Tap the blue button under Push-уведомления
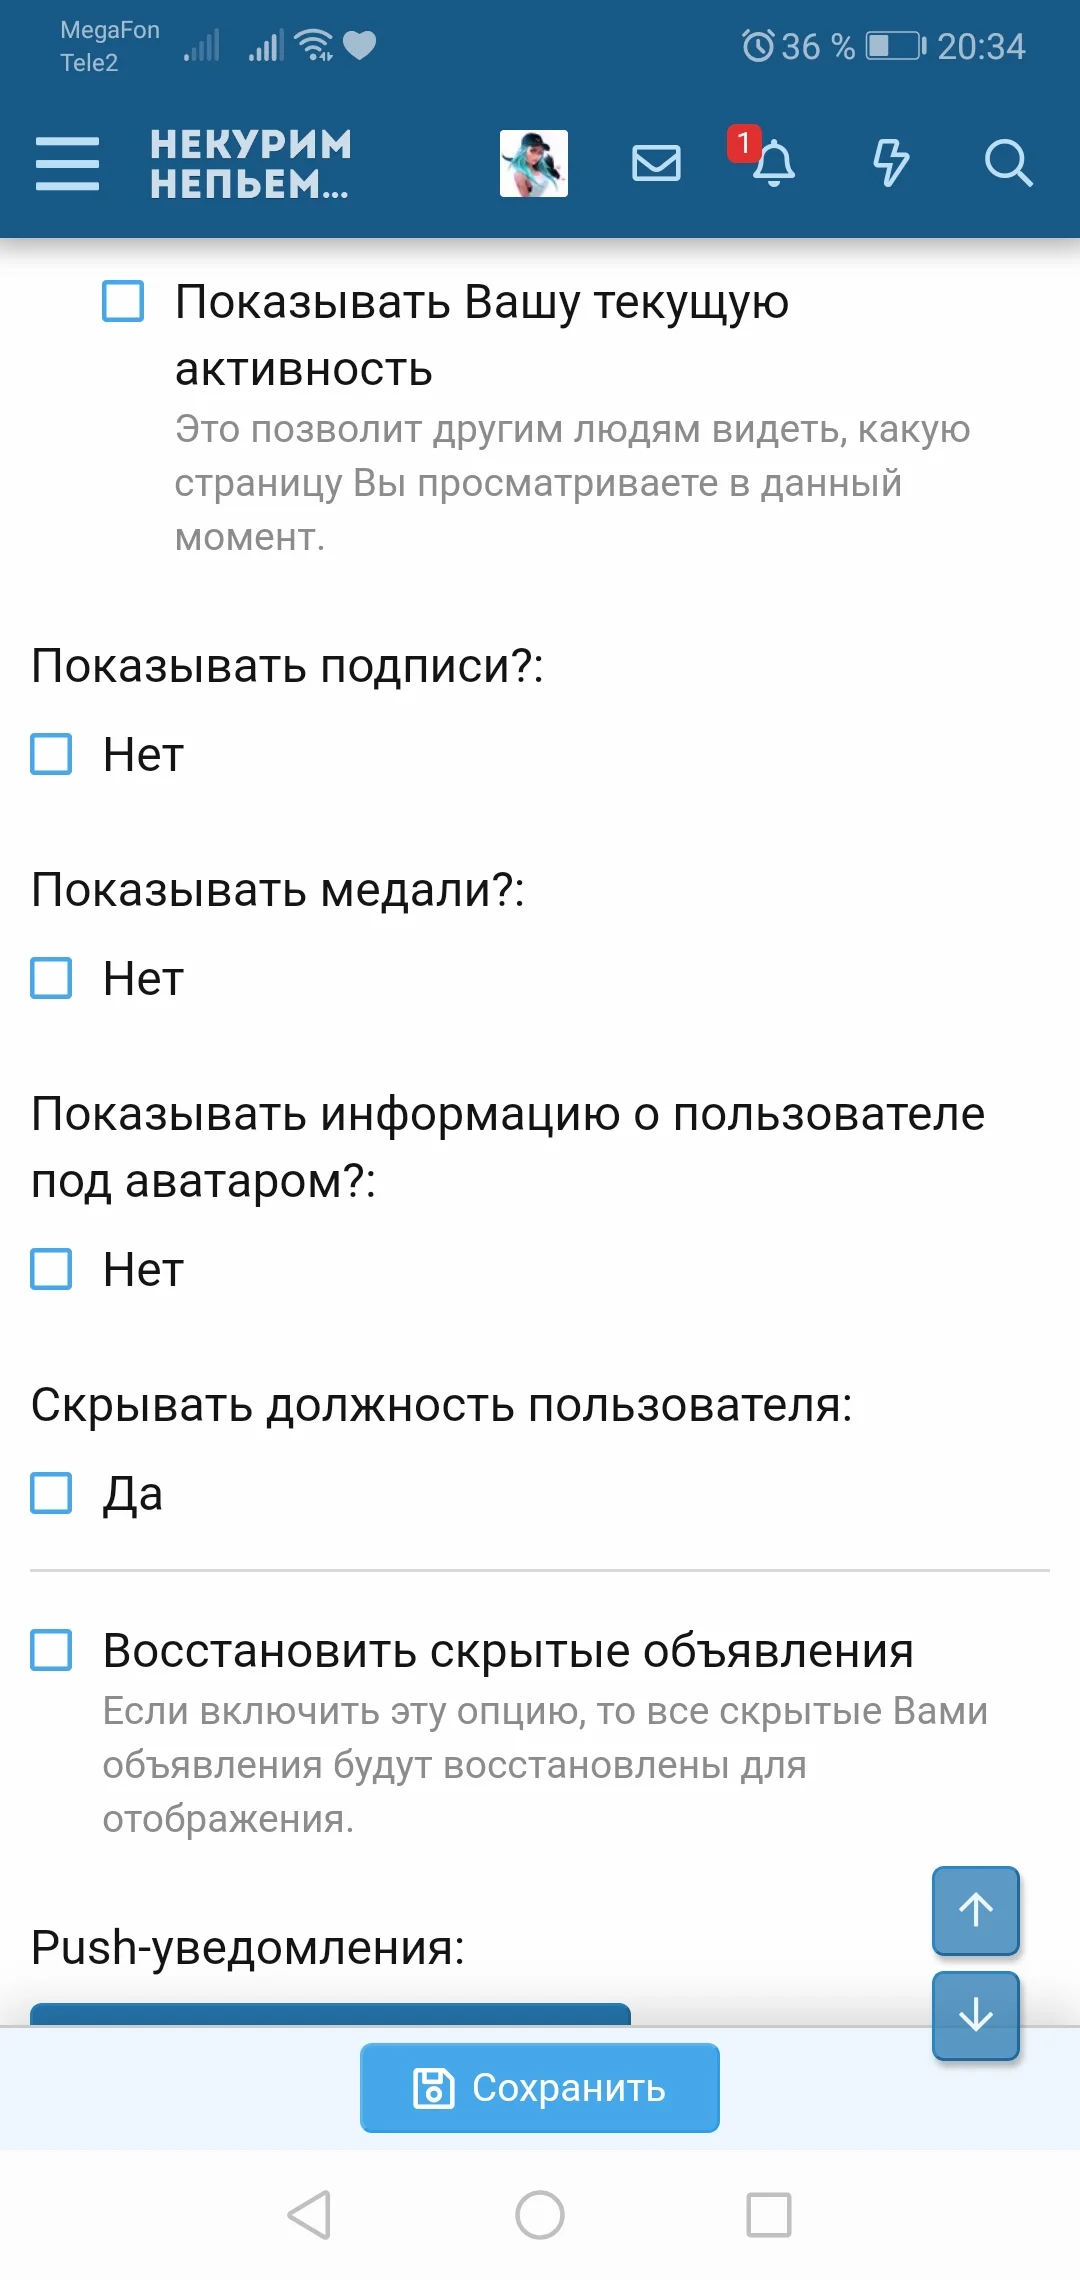Image resolution: width=1080 pixels, height=2280 pixels. tap(330, 2013)
